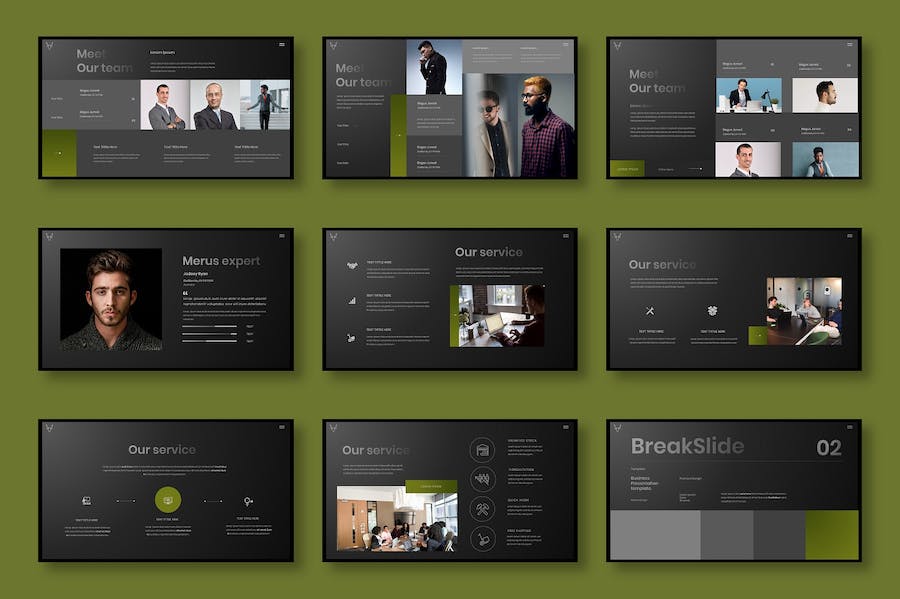
Task: Click the key icon on the three-step service slide
Action: pos(248,500)
